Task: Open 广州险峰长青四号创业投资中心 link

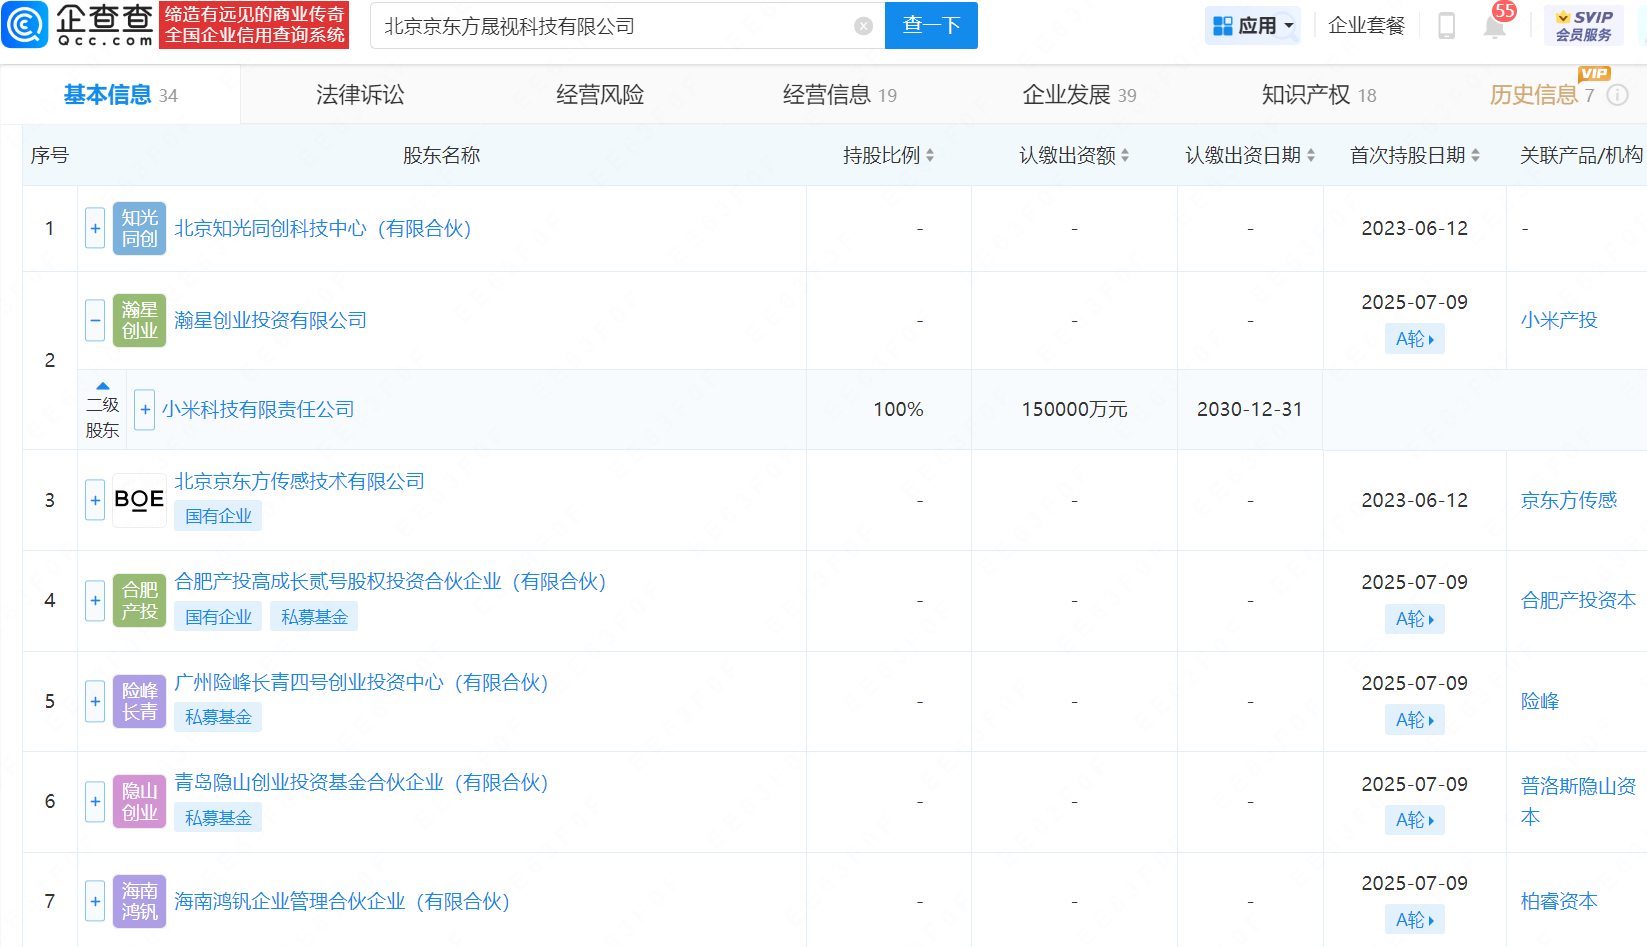Action: pos(361,682)
